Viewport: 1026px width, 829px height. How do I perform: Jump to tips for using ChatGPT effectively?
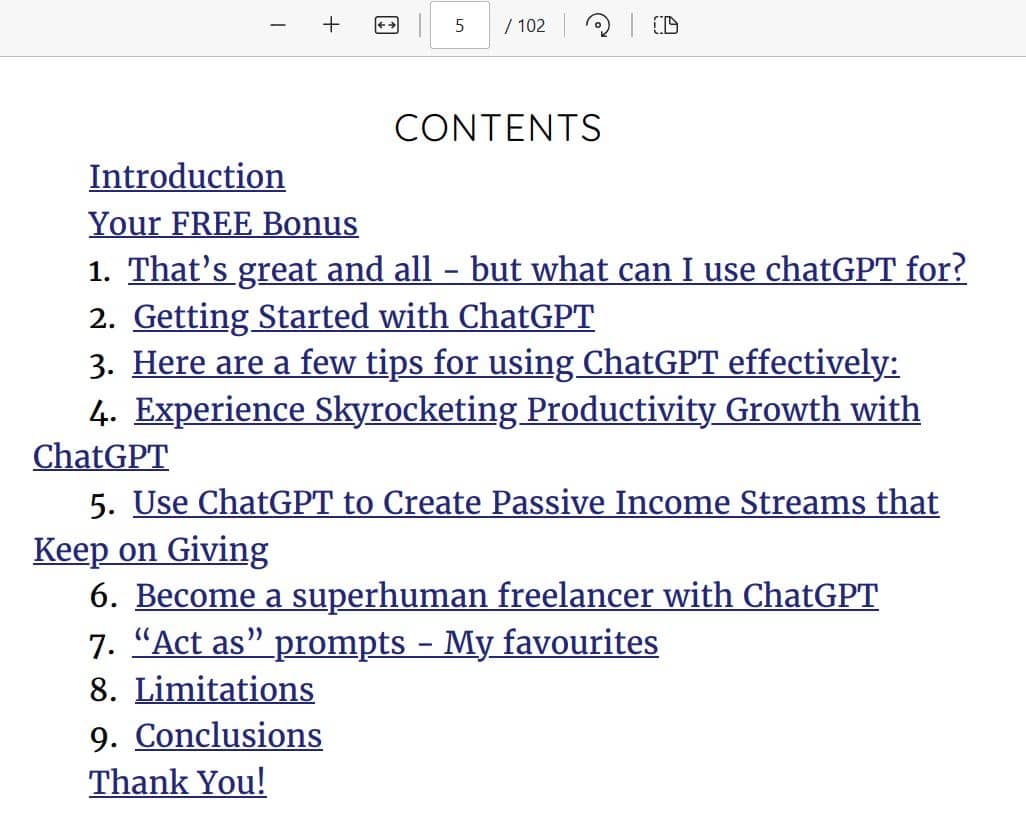click(516, 364)
